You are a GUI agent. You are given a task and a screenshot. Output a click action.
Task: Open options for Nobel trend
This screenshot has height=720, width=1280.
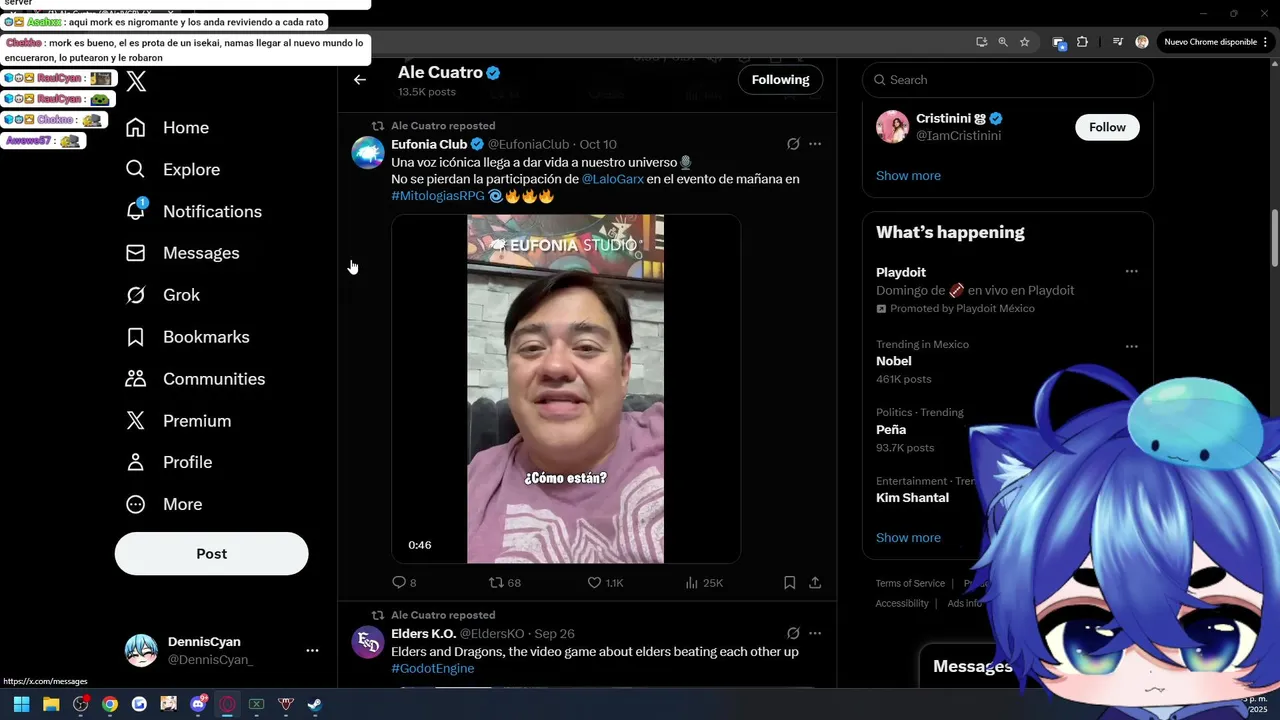click(1131, 346)
